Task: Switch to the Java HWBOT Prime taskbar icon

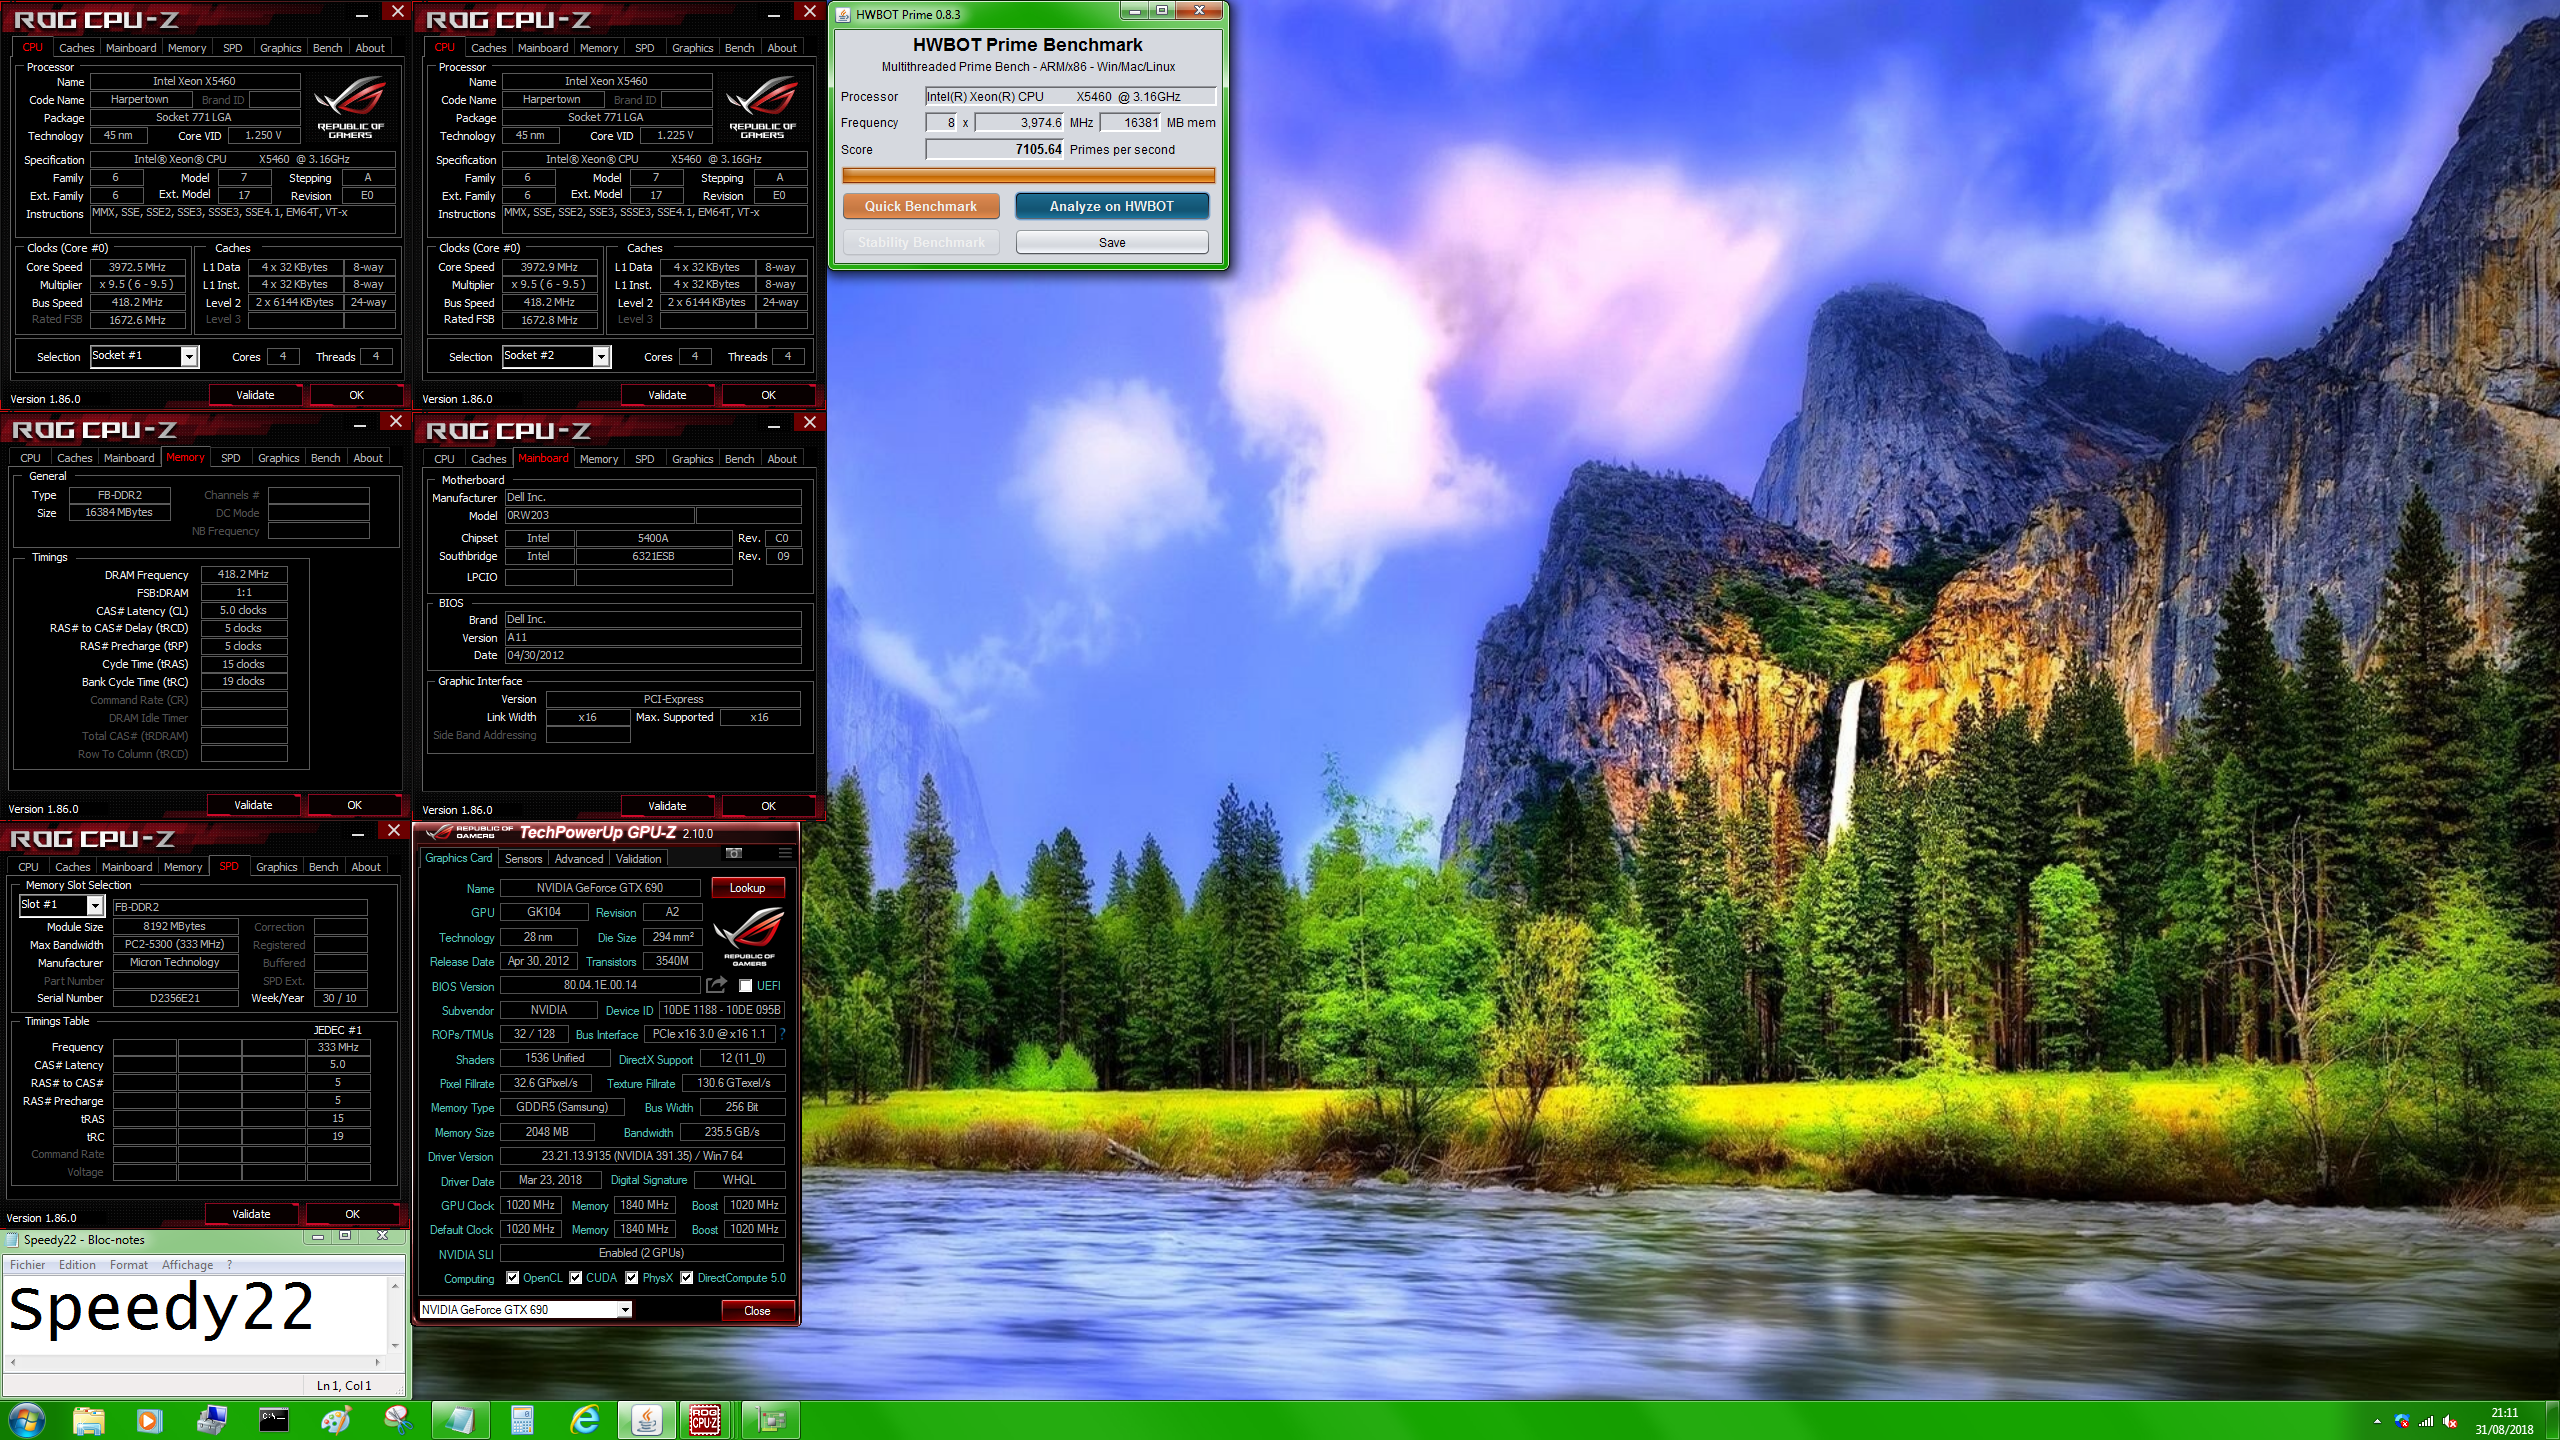Action: 647,1420
